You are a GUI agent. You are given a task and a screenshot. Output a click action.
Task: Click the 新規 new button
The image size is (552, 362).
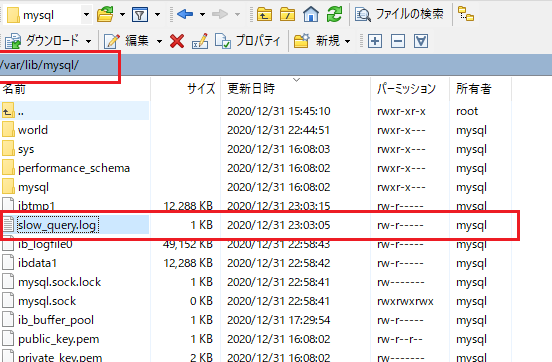coord(317,41)
